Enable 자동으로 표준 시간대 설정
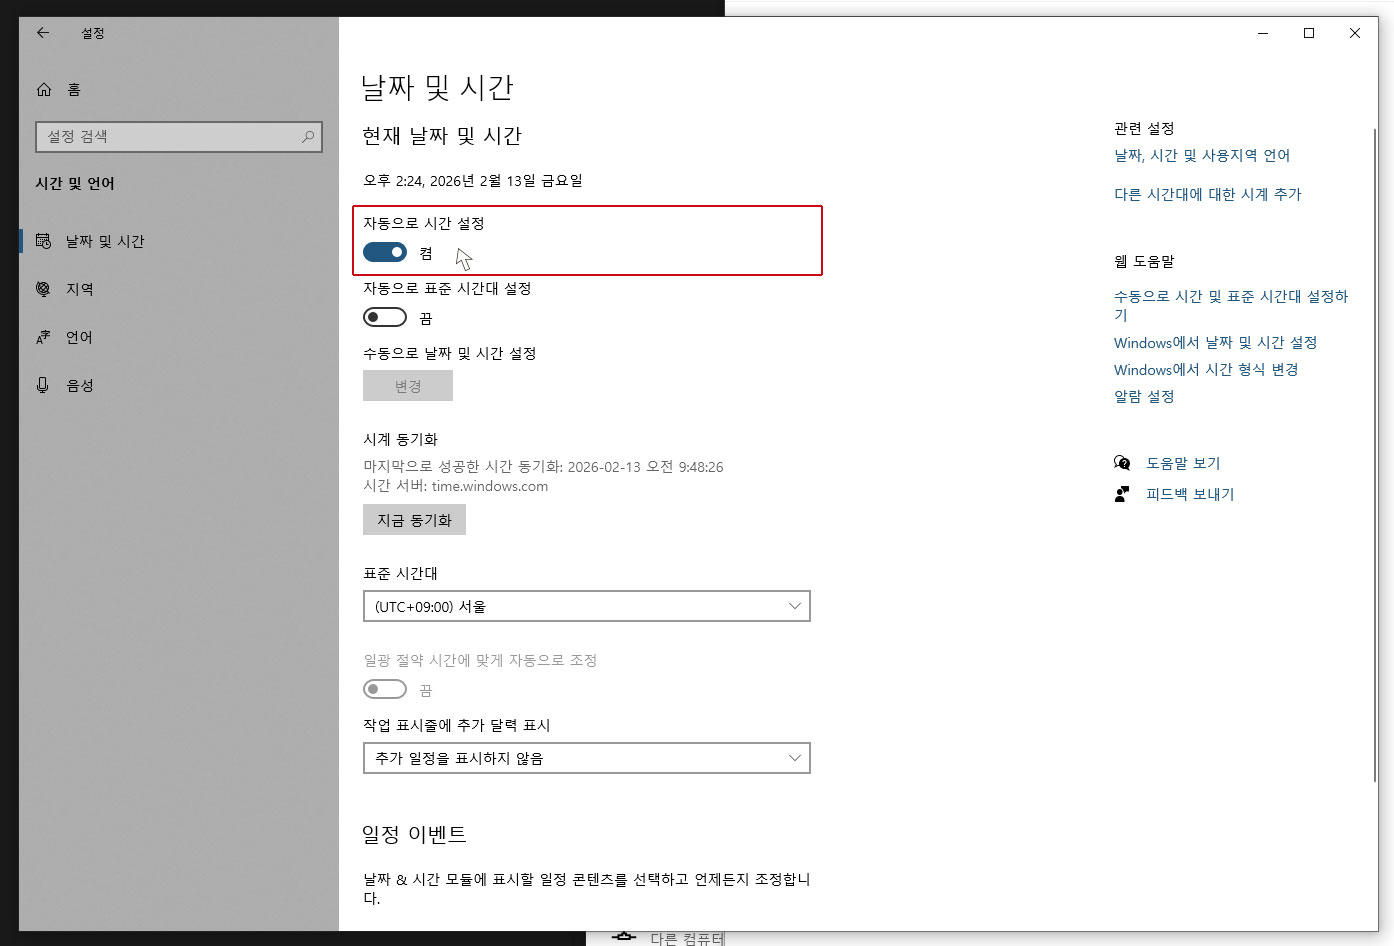1394x946 pixels. (x=385, y=317)
